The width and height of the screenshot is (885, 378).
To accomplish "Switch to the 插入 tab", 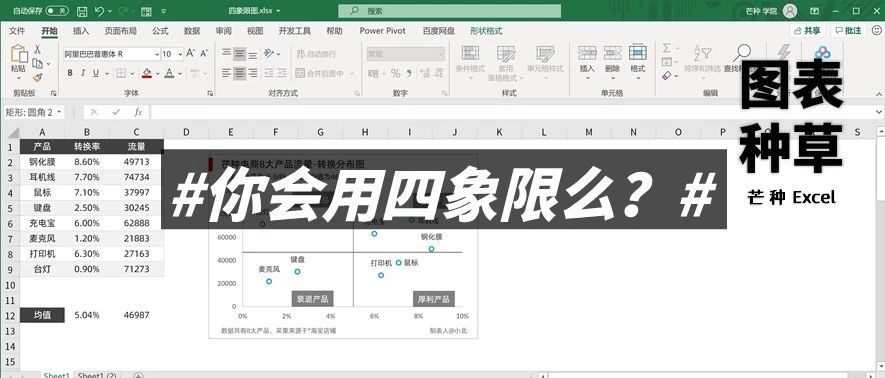I will tap(81, 31).
